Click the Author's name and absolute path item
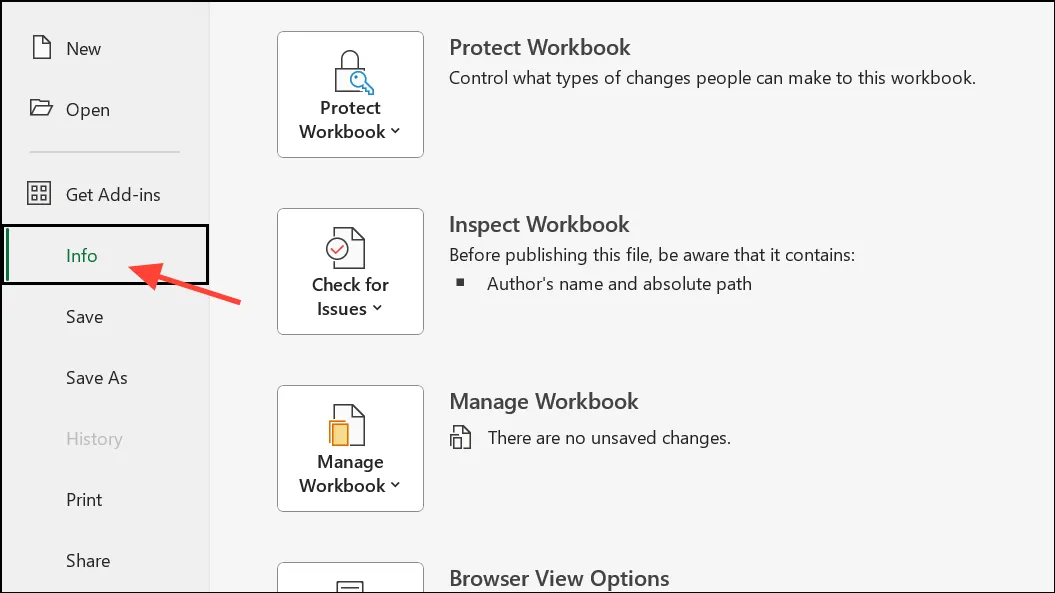 tap(619, 284)
